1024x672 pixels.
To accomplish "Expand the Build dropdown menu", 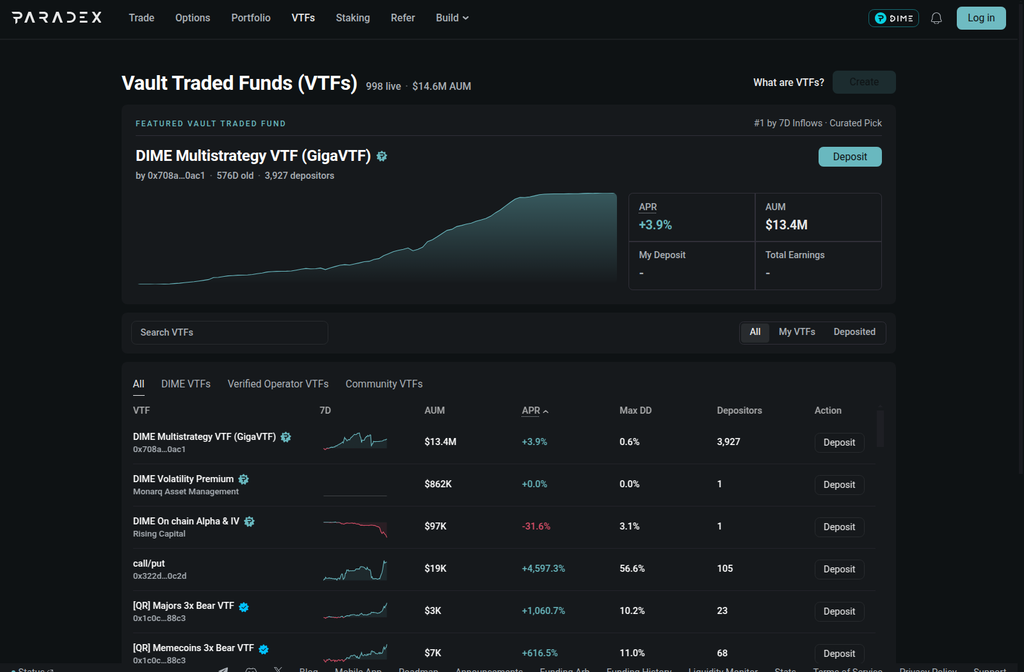I will click(452, 18).
